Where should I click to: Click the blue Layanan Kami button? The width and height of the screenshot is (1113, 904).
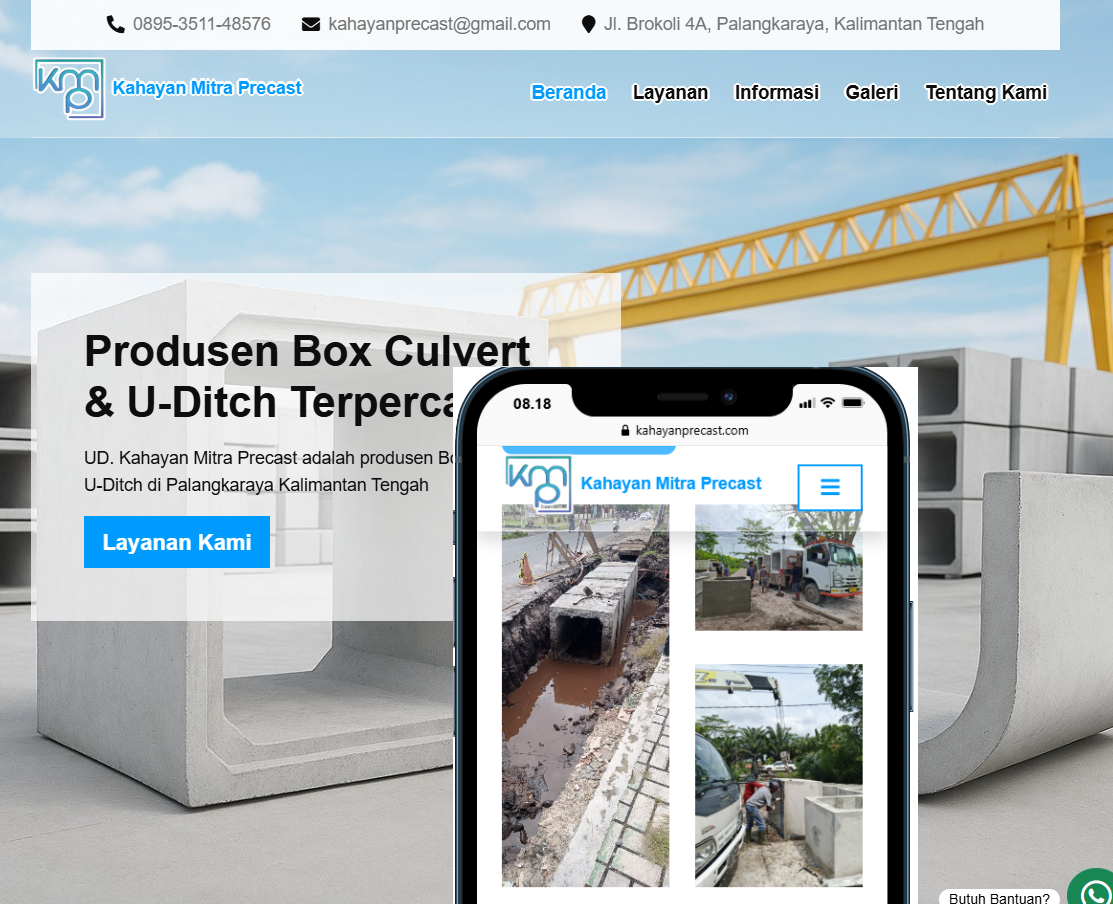[176, 541]
